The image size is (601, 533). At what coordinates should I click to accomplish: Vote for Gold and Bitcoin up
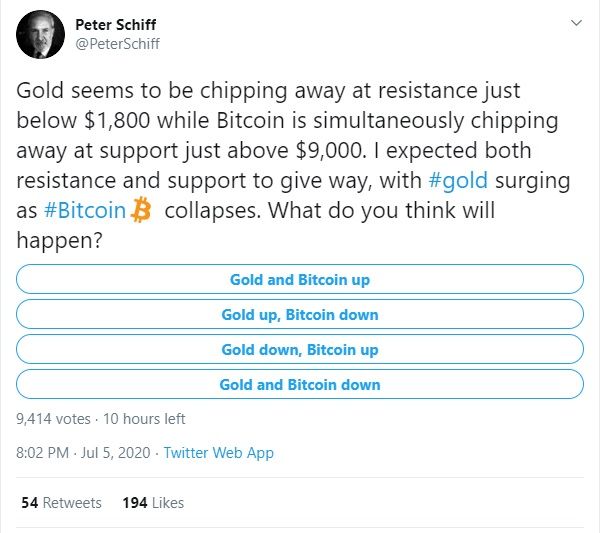click(x=300, y=280)
